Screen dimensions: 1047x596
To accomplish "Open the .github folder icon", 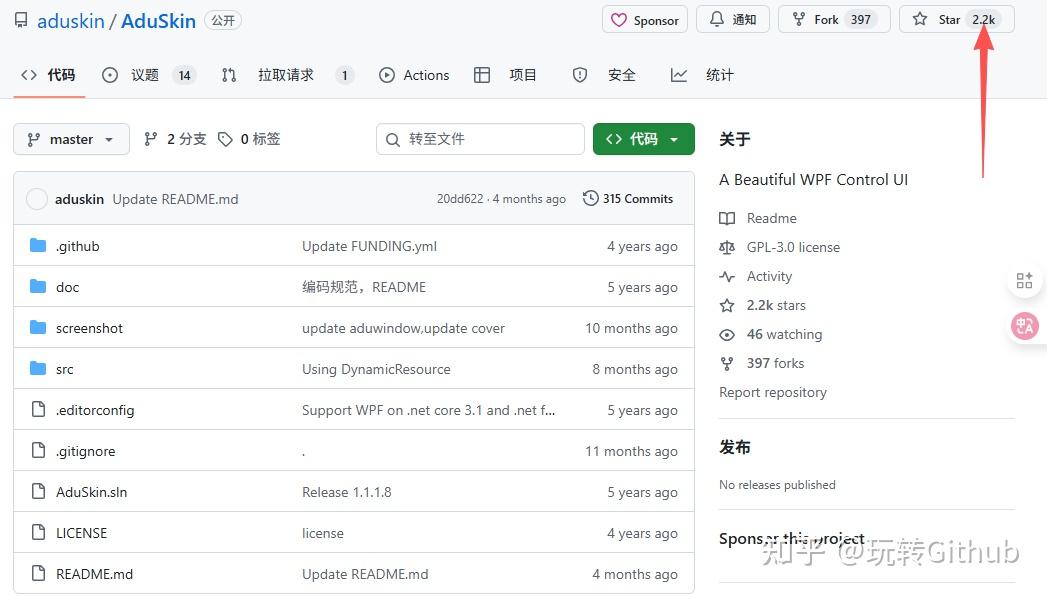I will click(x=37, y=245).
